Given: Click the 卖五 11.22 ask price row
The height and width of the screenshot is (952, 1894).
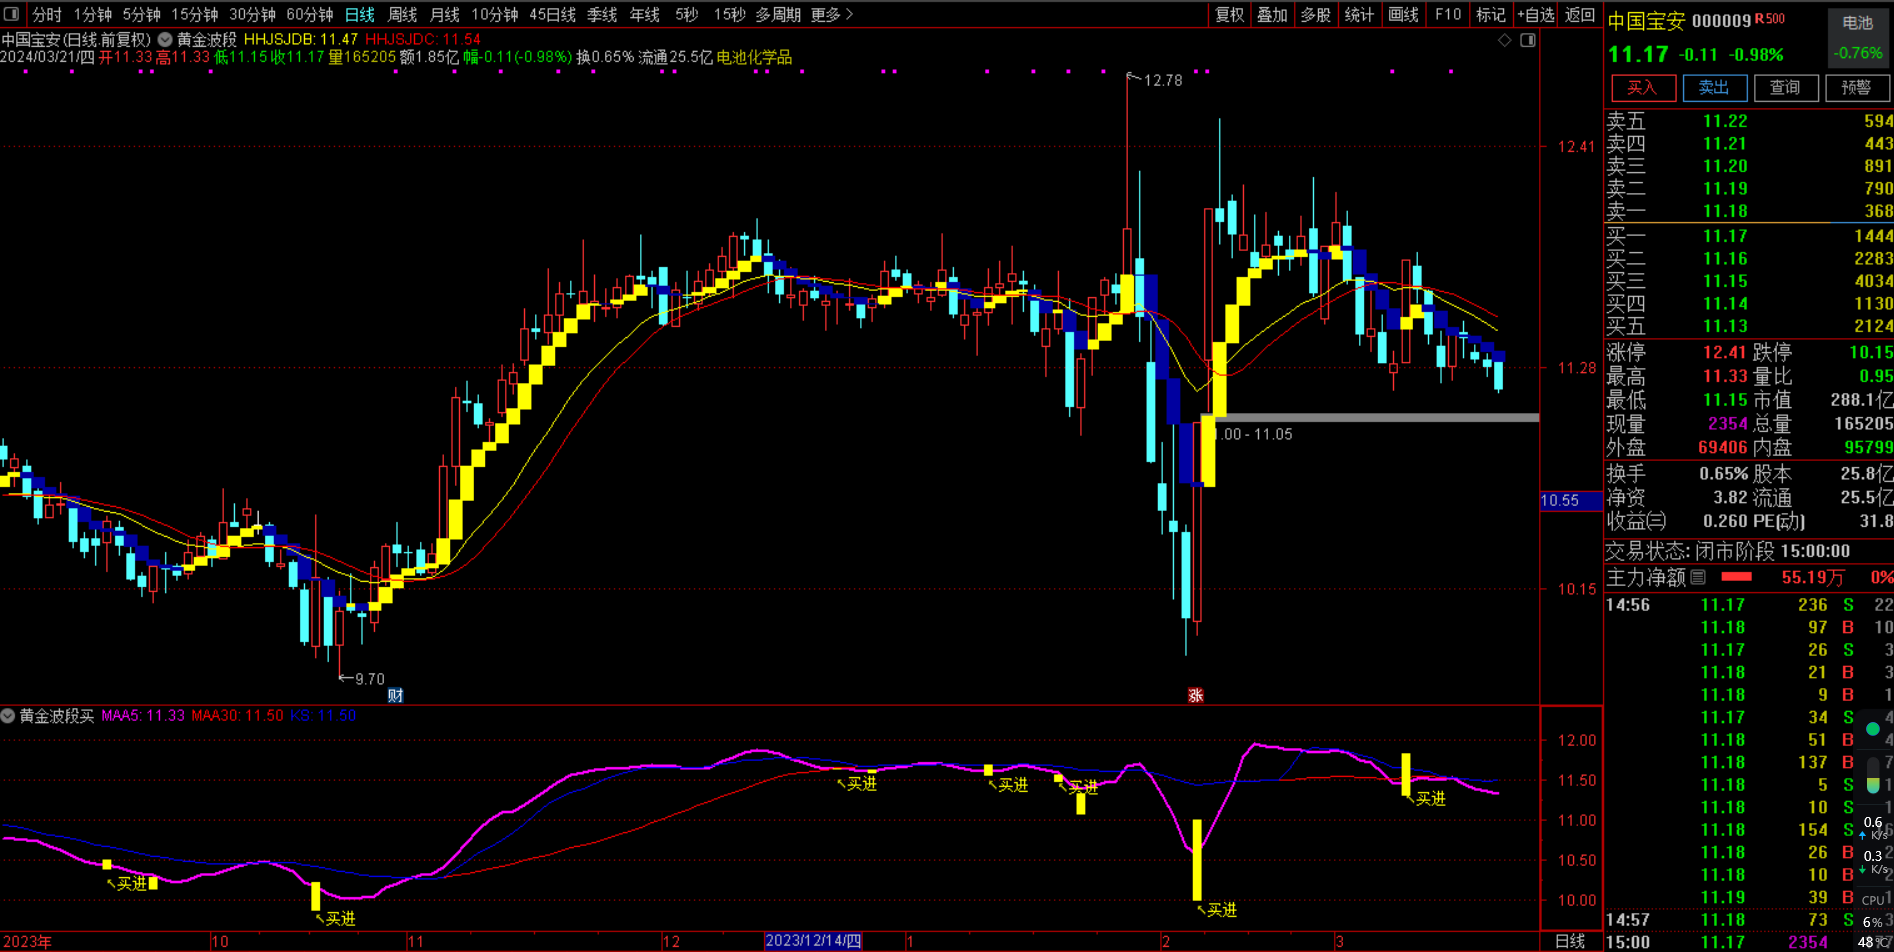Looking at the screenshot, I should tap(1749, 121).
